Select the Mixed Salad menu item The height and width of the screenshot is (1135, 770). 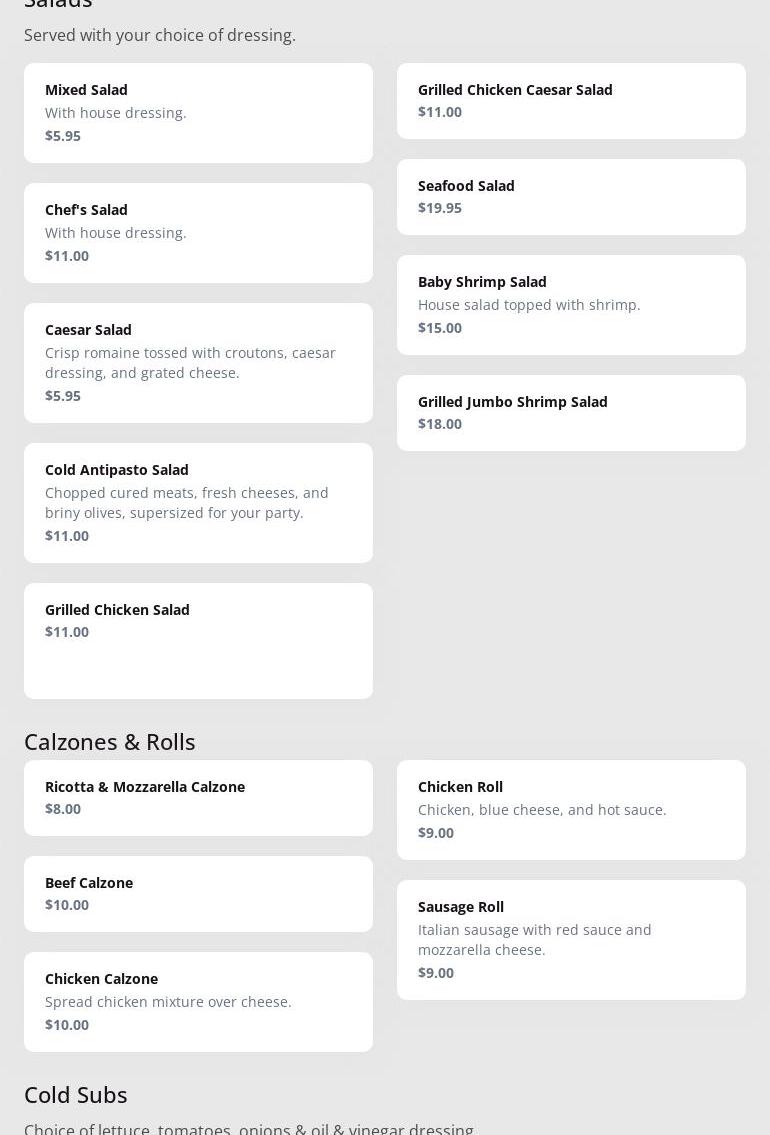coord(198,112)
